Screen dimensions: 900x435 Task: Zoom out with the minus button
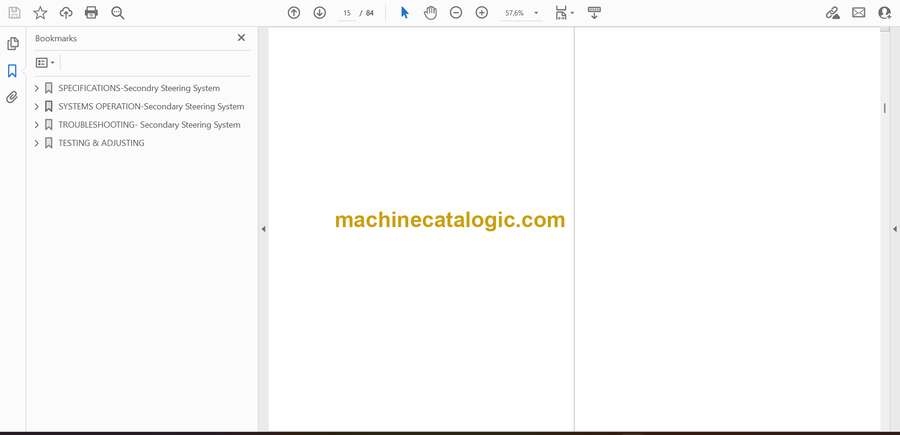coord(456,13)
